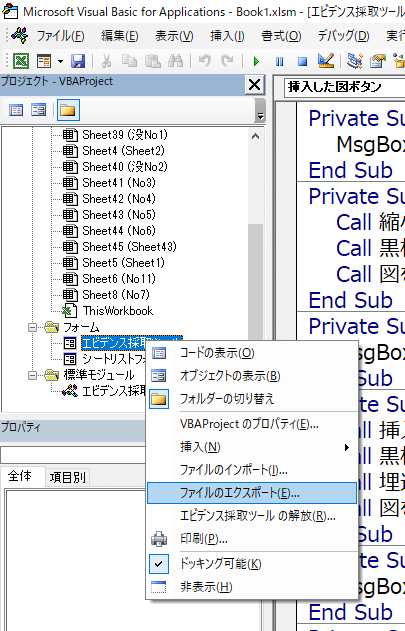Image resolution: width=405 pixels, height=631 pixels.
Task: Save the workbook with the floppy icon
Action: [x=78, y=61]
